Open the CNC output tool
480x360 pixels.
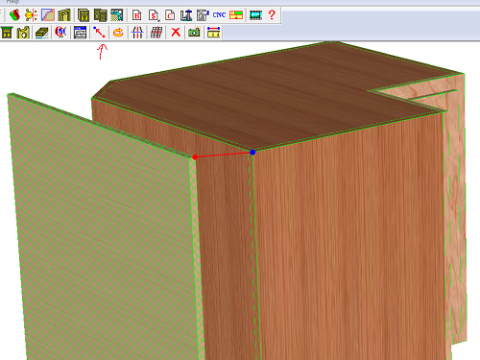pos(219,15)
